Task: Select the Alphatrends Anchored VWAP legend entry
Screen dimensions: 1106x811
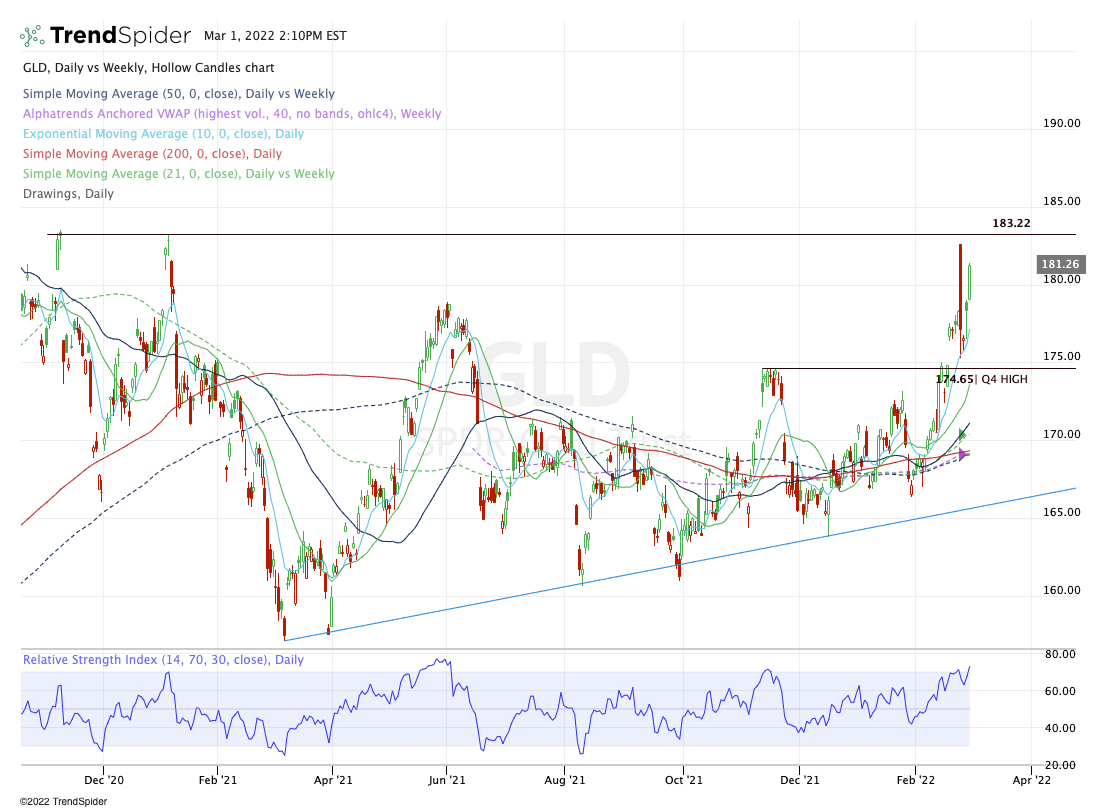Action: pyautogui.click(x=231, y=114)
